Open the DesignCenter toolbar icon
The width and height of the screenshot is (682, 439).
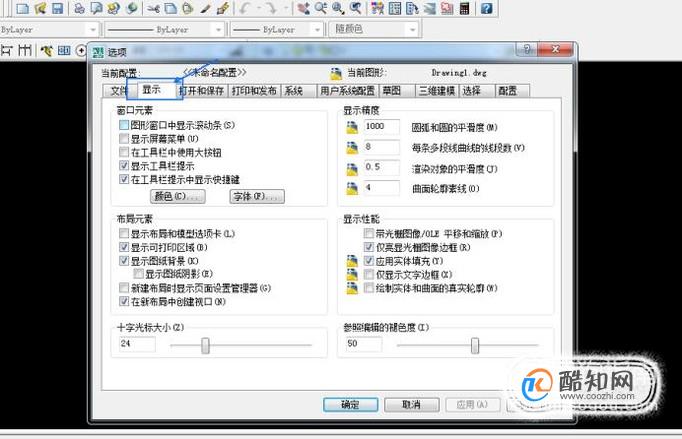394,8
